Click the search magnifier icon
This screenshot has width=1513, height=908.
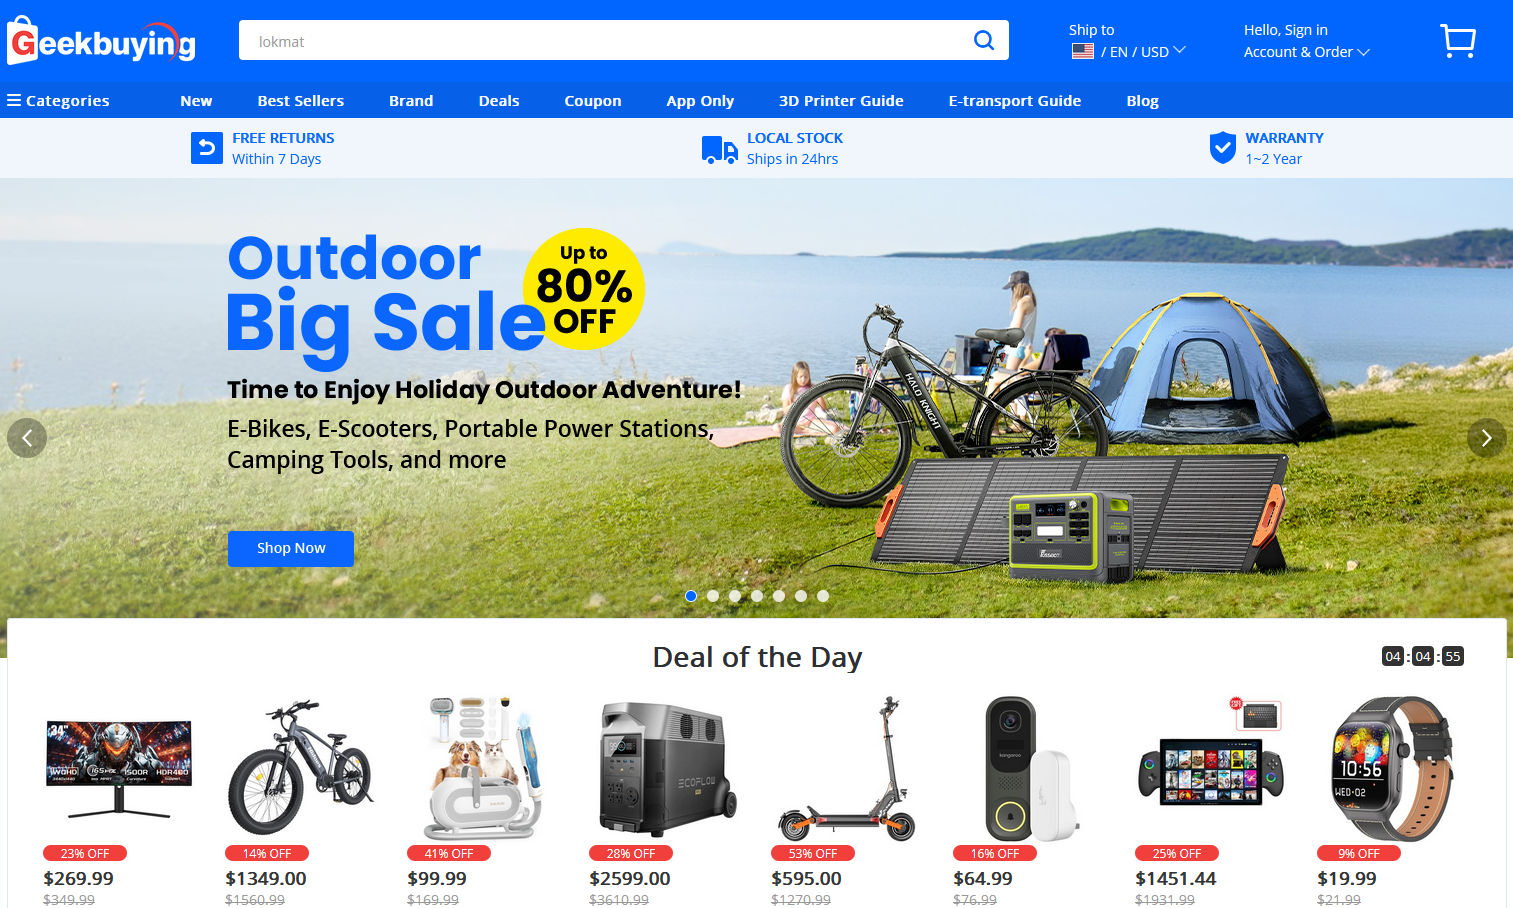click(984, 40)
